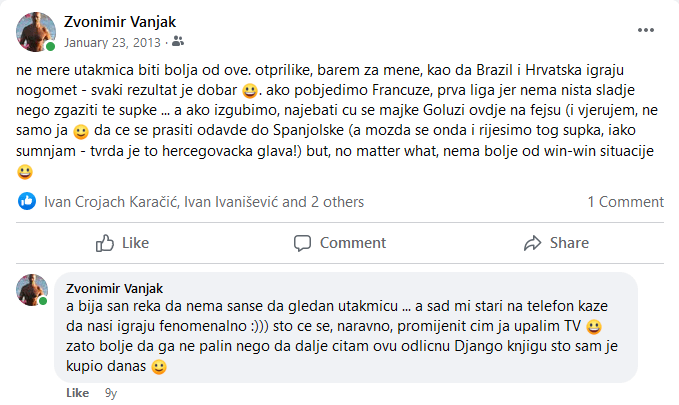
Task: Click the blue thumbs-up reaction icon
Action: pyautogui.click(x=27, y=201)
